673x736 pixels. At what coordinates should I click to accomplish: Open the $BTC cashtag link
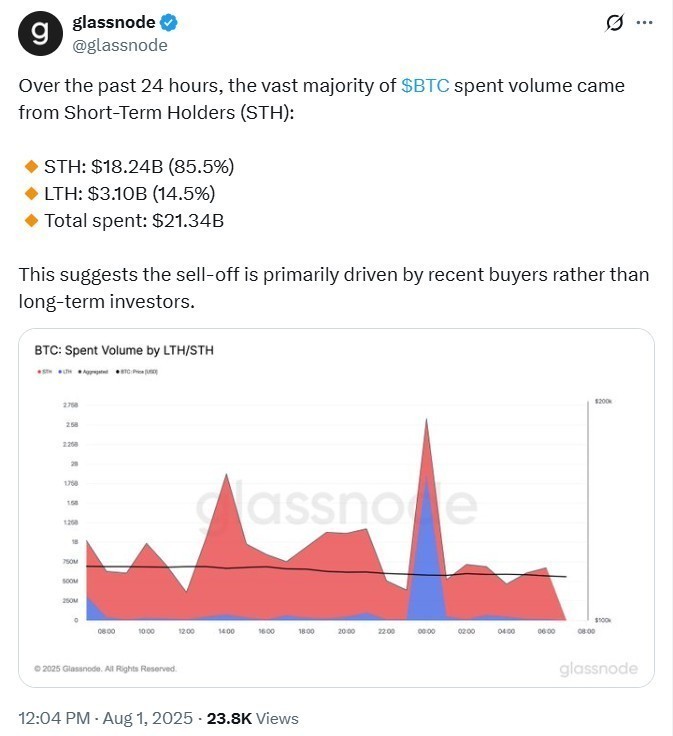pos(428,86)
